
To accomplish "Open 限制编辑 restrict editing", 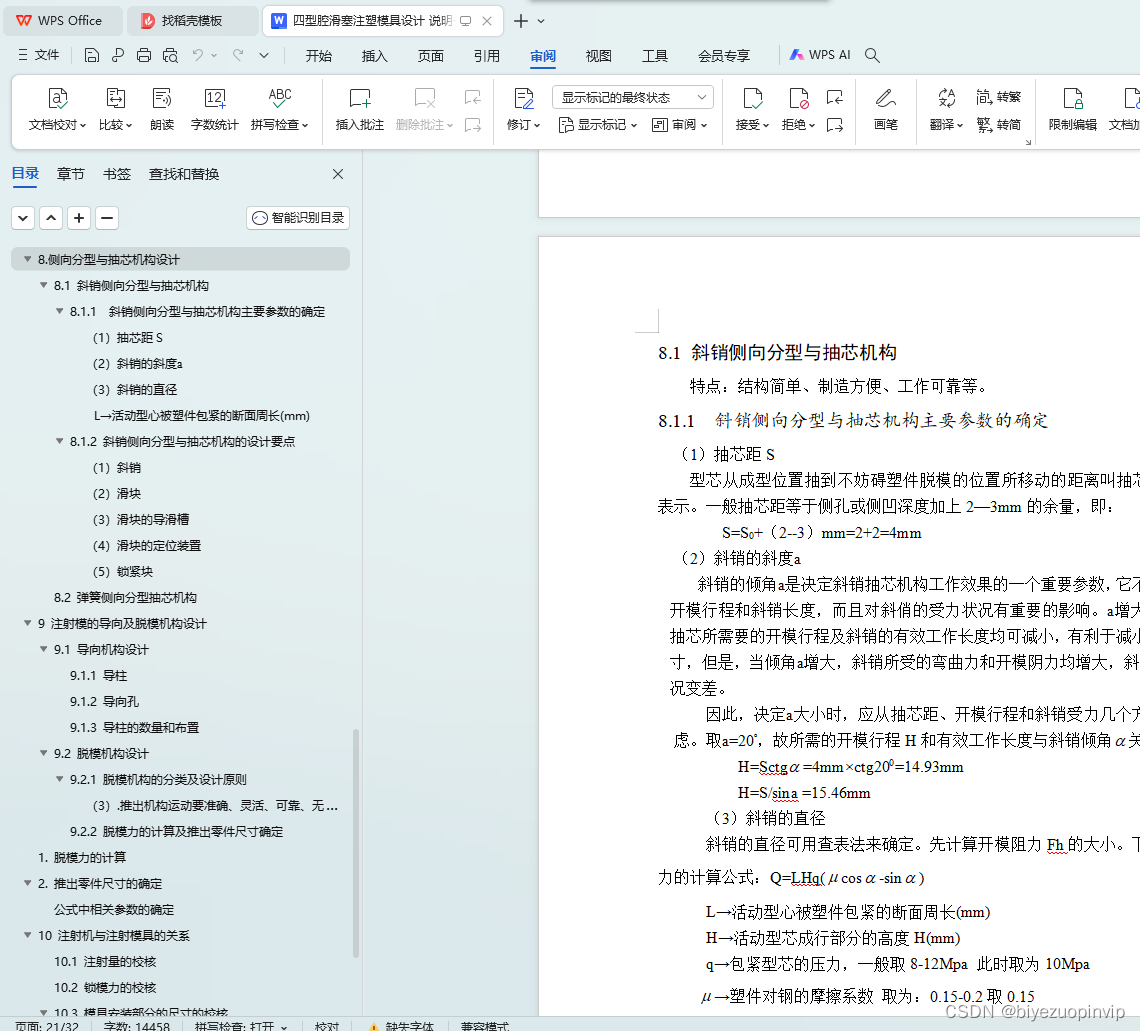I will [x=1073, y=109].
